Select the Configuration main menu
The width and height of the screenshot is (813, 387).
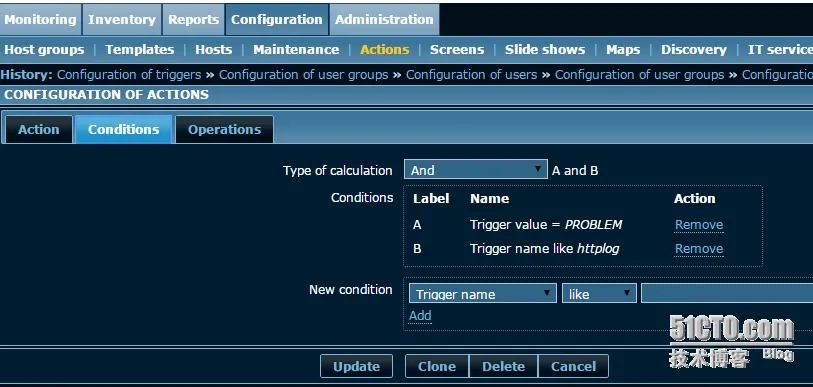[277, 20]
